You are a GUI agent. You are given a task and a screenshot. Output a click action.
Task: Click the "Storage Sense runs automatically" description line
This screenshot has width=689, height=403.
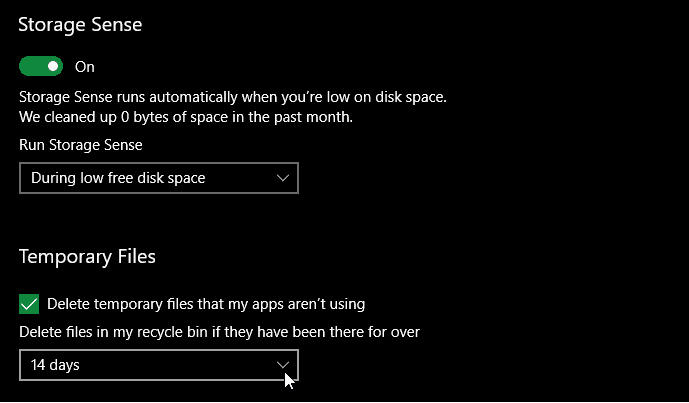click(x=233, y=97)
